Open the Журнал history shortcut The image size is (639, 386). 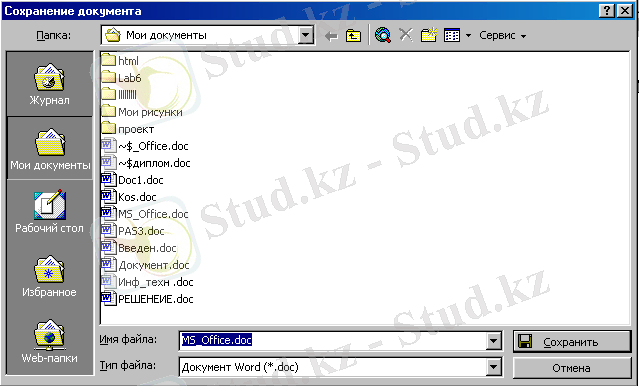click(x=49, y=84)
